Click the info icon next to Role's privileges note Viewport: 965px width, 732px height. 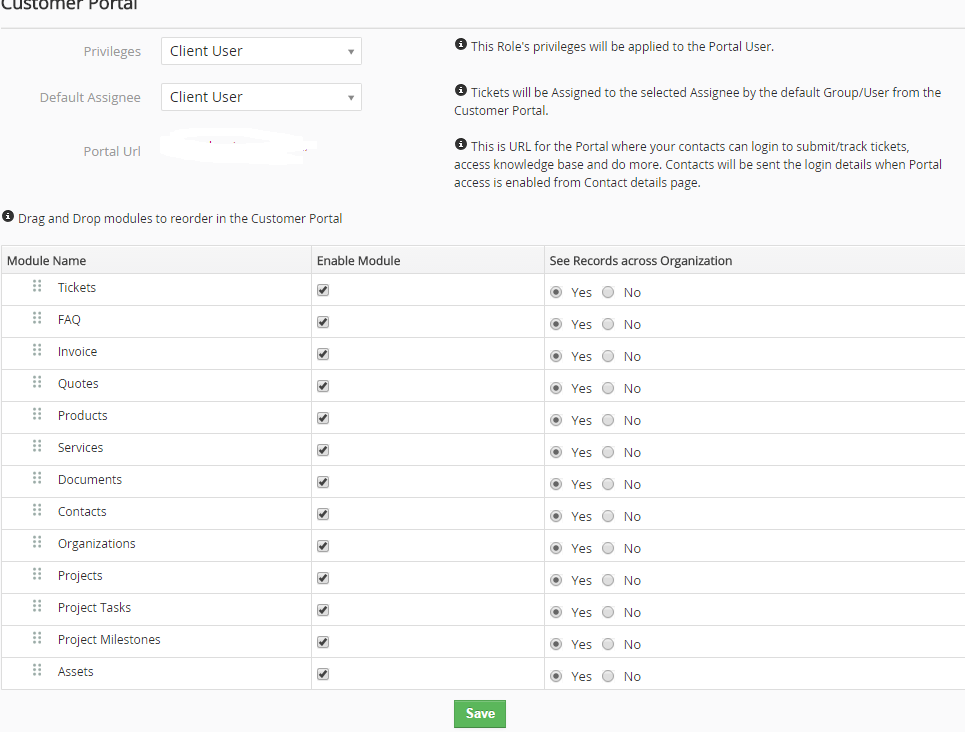460,44
